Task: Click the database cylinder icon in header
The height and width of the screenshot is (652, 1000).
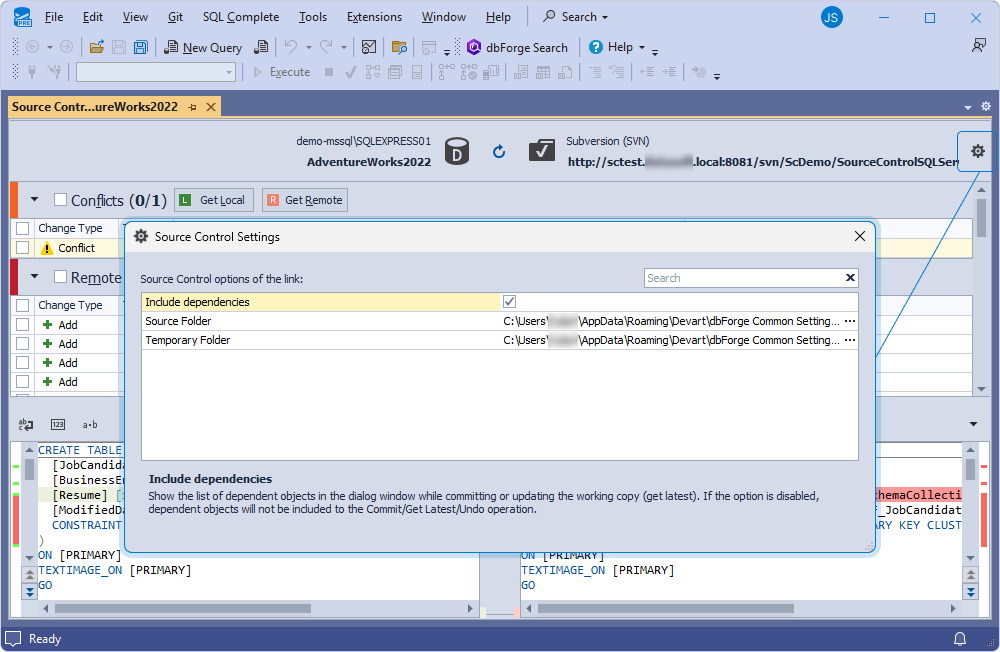Action: point(457,152)
